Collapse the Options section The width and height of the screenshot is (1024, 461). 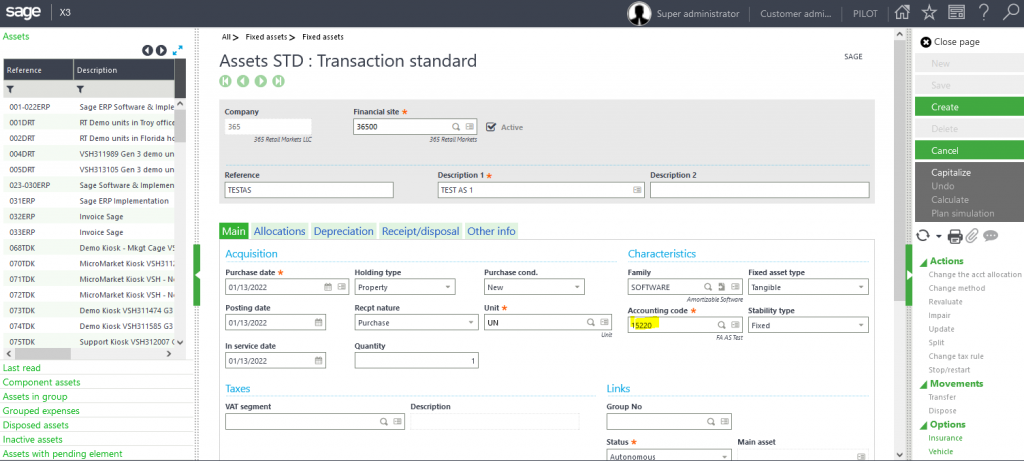(923, 425)
